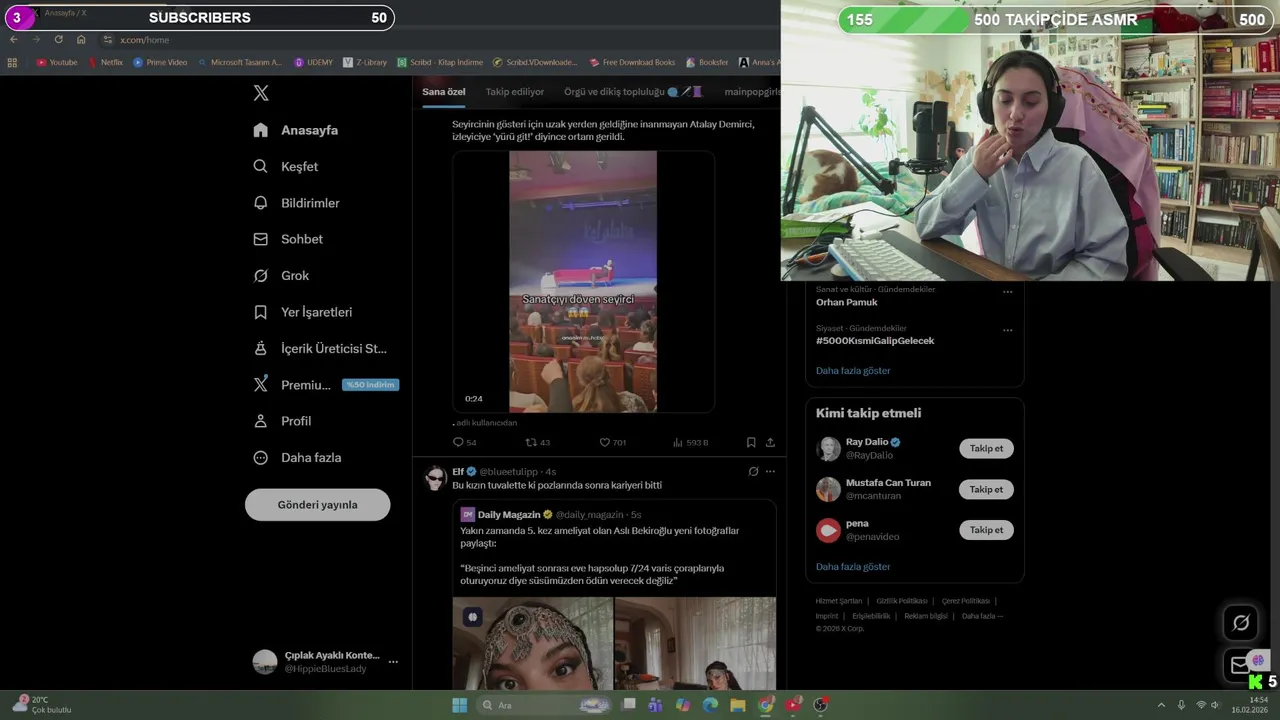Image resolution: width=1280 pixels, height=720 pixels.
Task: Open Grok from the sidebar
Action: tap(282, 275)
